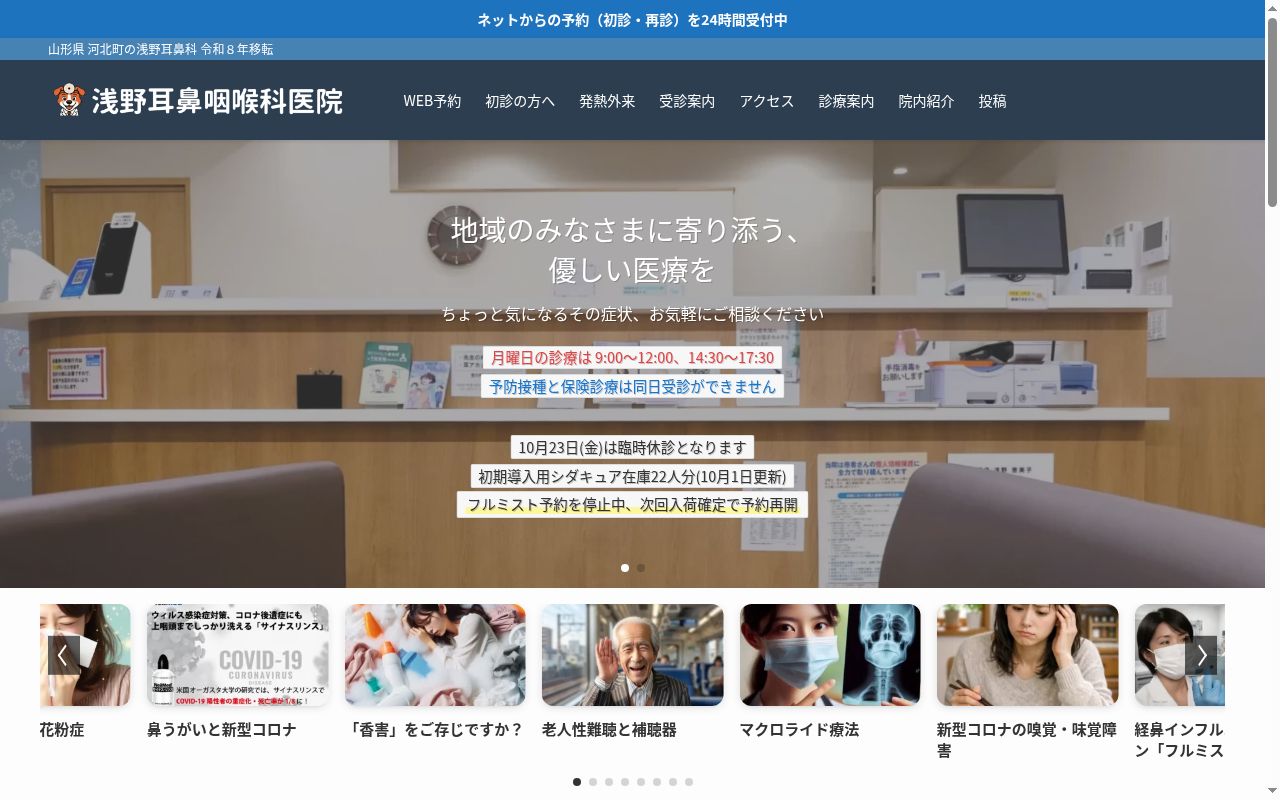Click the フルミスト予約を停止中 notice

tap(632, 505)
